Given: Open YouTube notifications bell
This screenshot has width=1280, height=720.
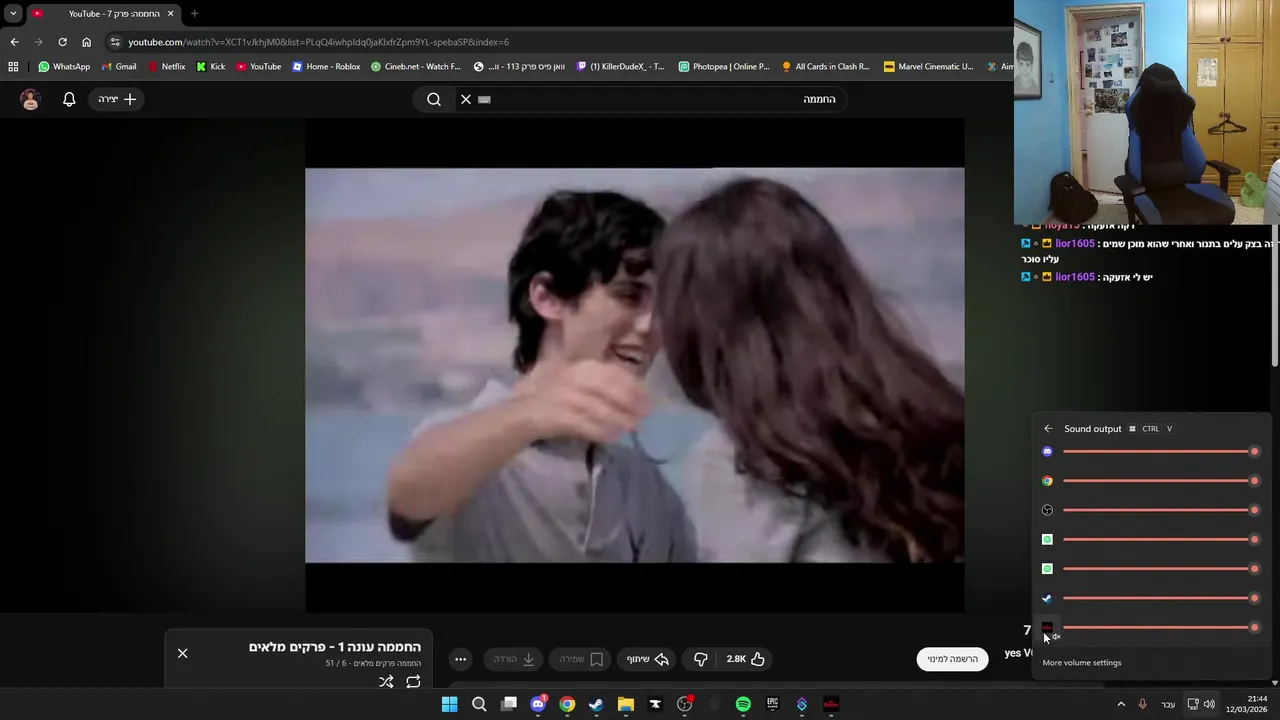Looking at the screenshot, I should click(x=69, y=99).
